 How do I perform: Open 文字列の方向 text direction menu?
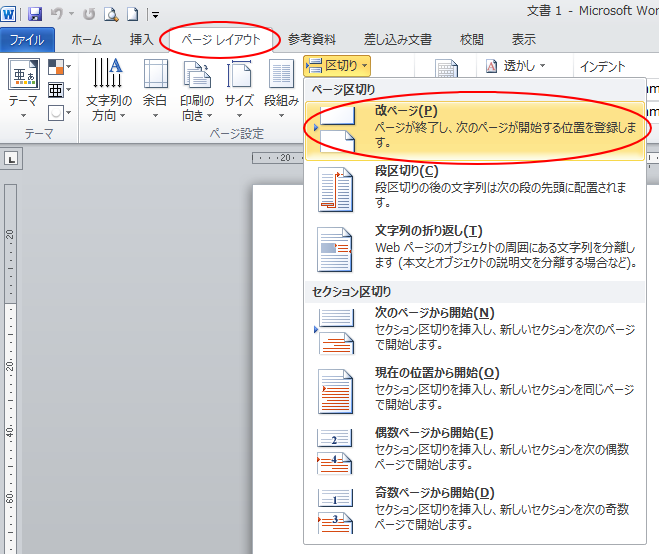109,90
